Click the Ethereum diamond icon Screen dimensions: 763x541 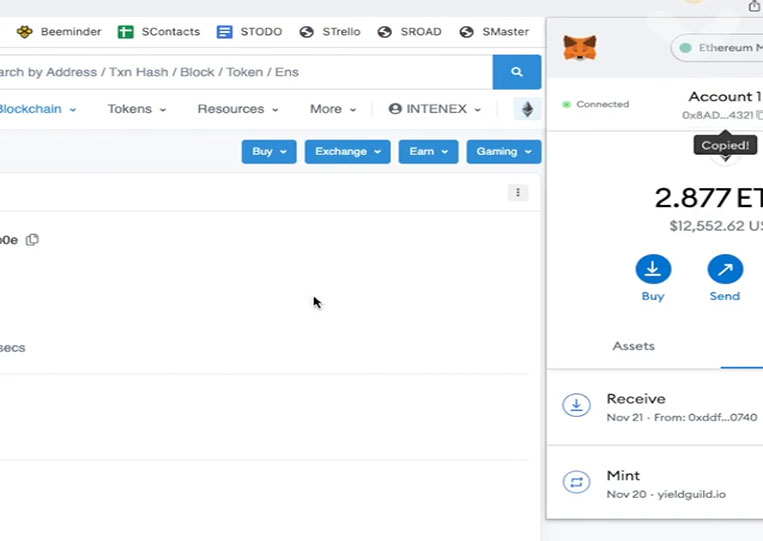tap(527, 109)
